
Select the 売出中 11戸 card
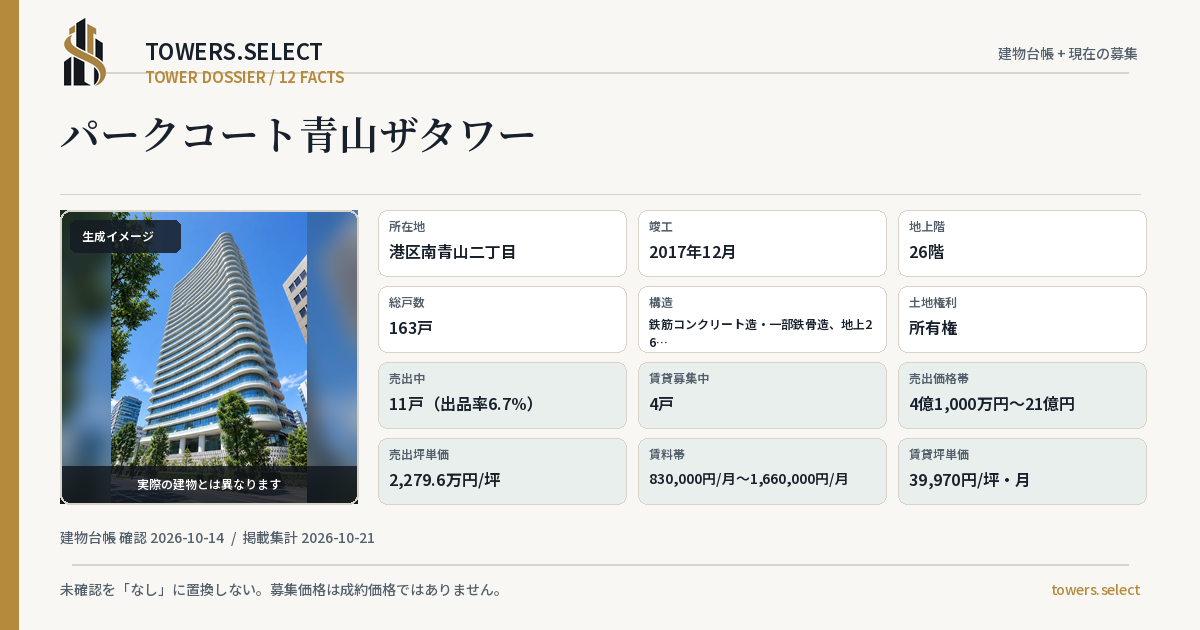(502, 395)
